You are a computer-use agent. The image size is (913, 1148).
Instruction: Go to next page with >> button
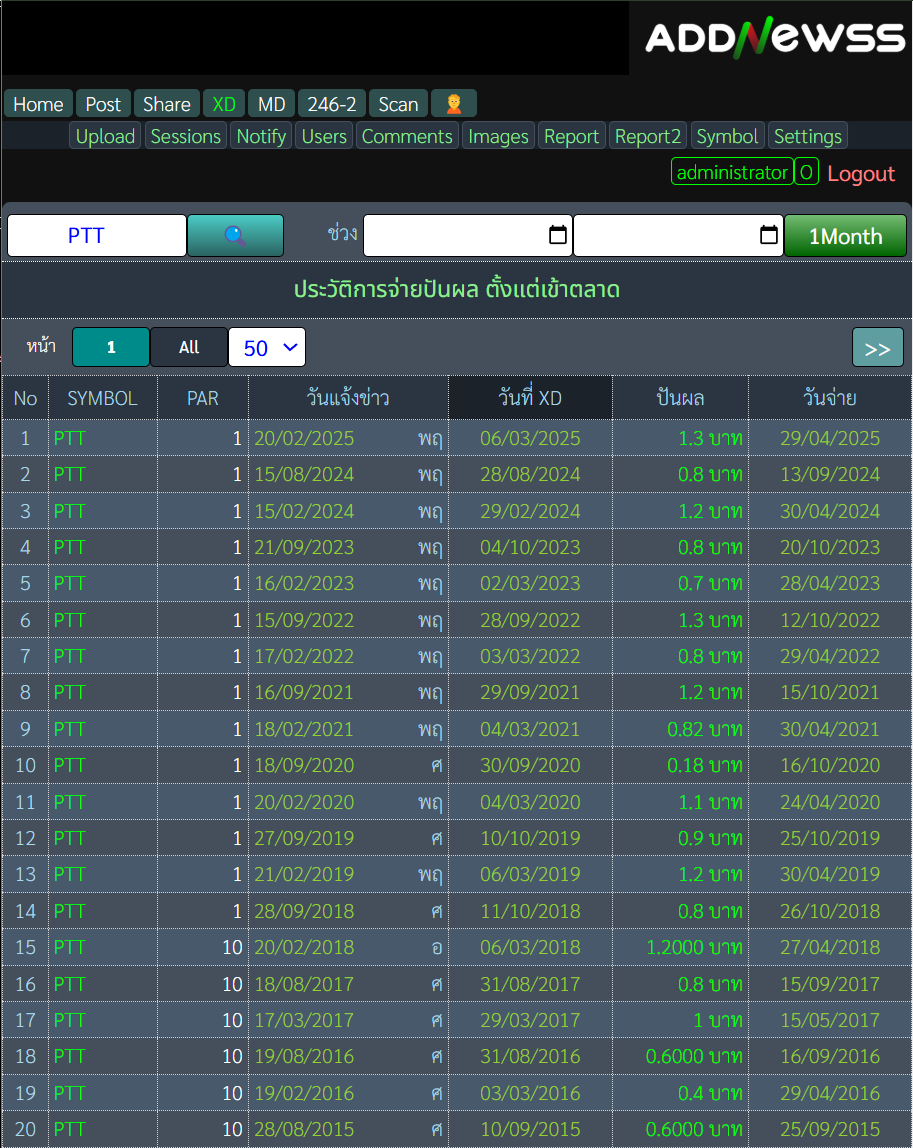(878, 348)
